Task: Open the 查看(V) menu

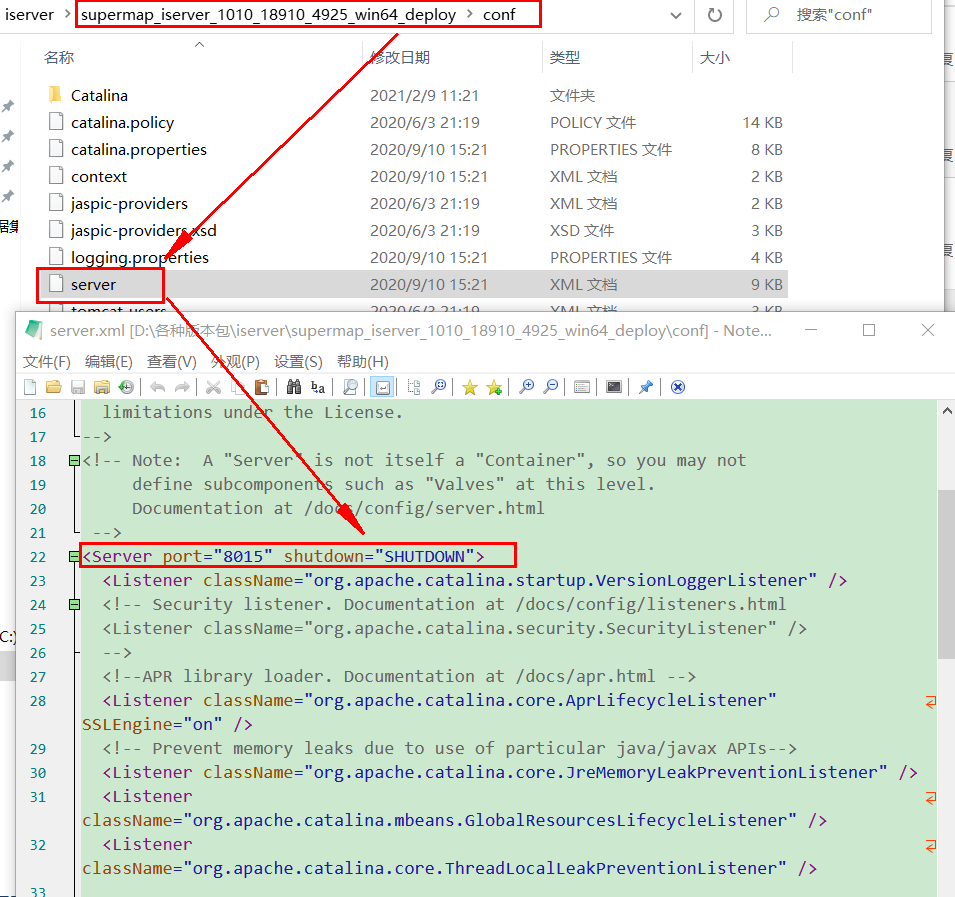Action: [x=172, y=362]
